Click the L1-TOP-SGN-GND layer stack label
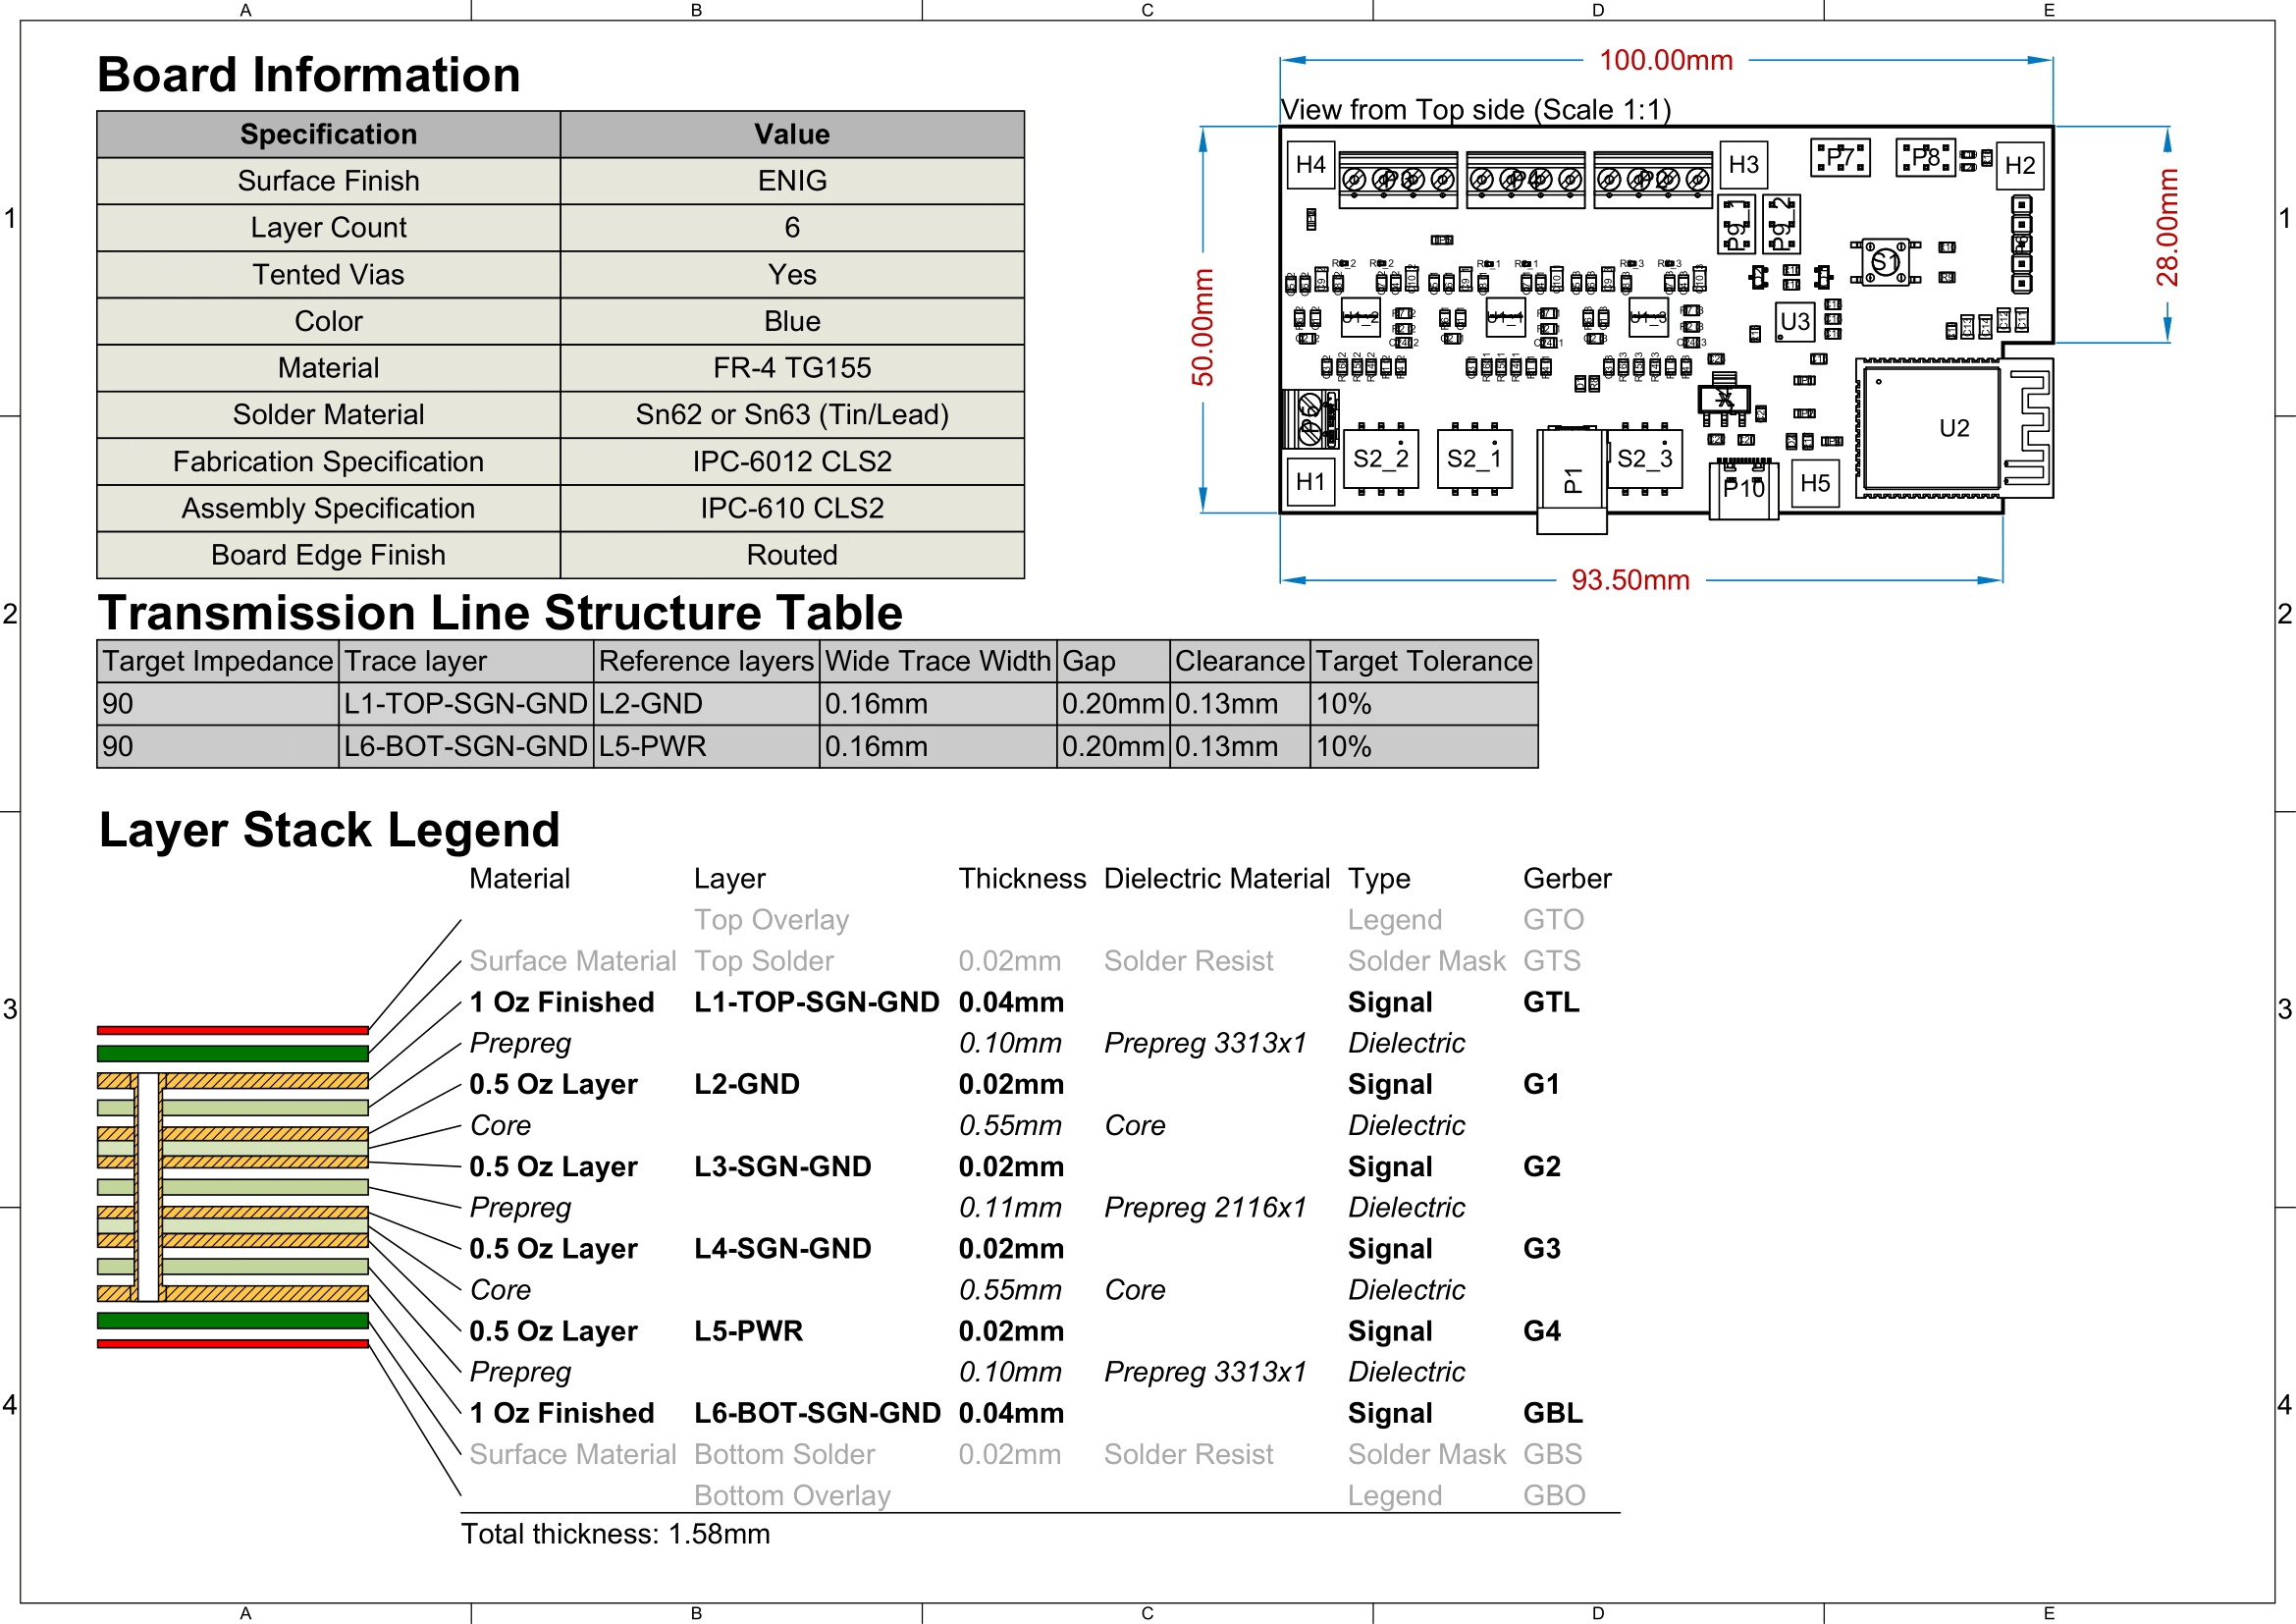The height and width of the screenshot is (1624, 2296). 816,1002
